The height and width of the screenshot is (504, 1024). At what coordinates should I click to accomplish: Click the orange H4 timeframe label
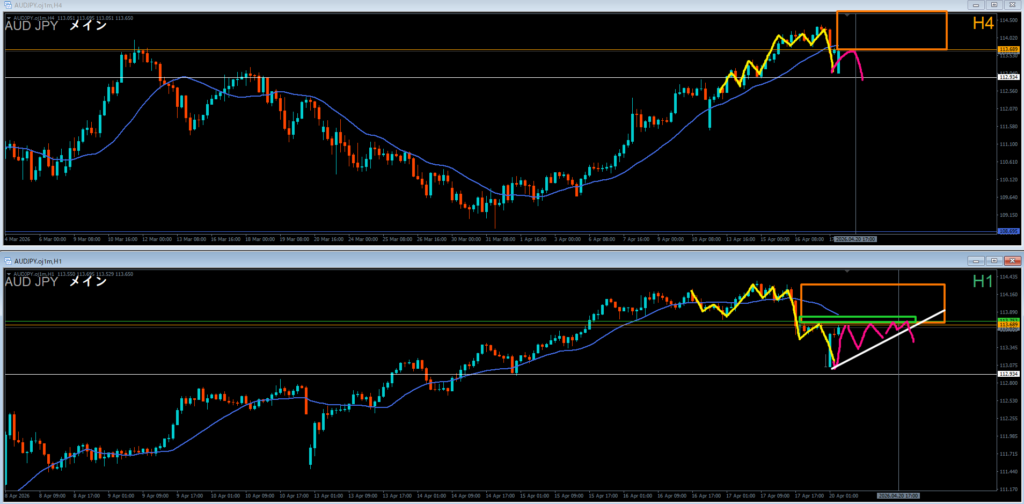click(x=983, y=25)
